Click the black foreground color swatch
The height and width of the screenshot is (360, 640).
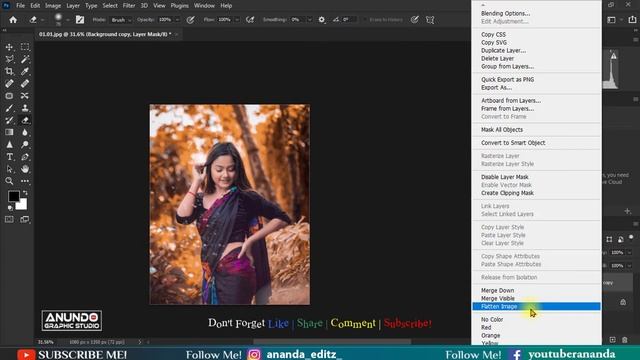(13, 196)
